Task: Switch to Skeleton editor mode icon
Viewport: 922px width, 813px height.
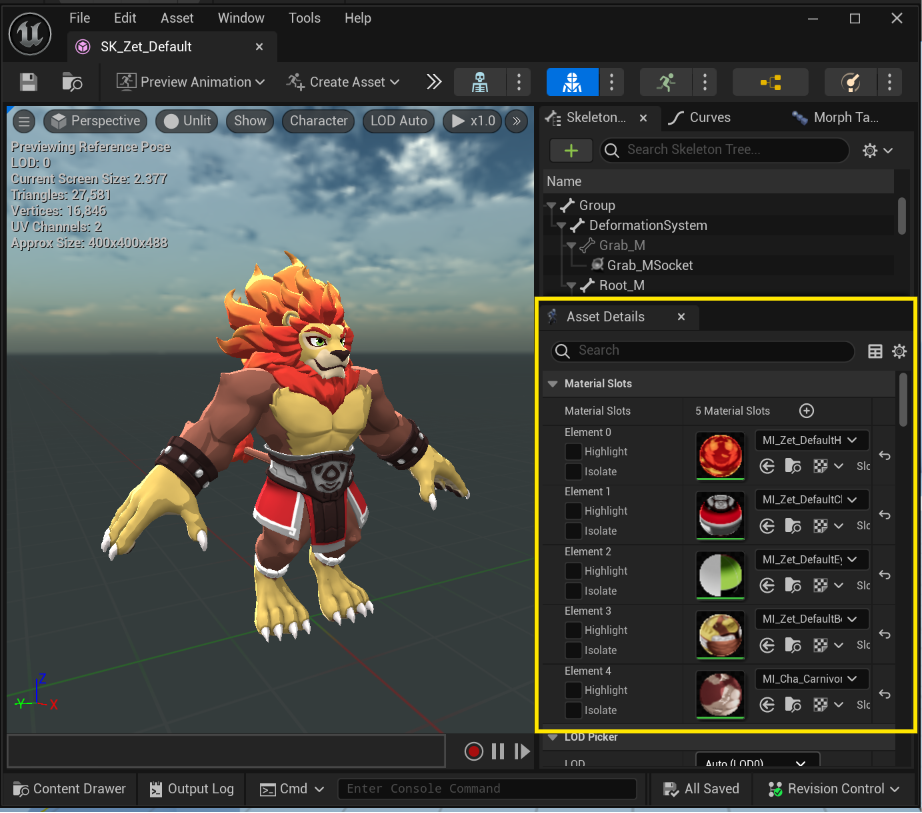Action: [480, 82]
